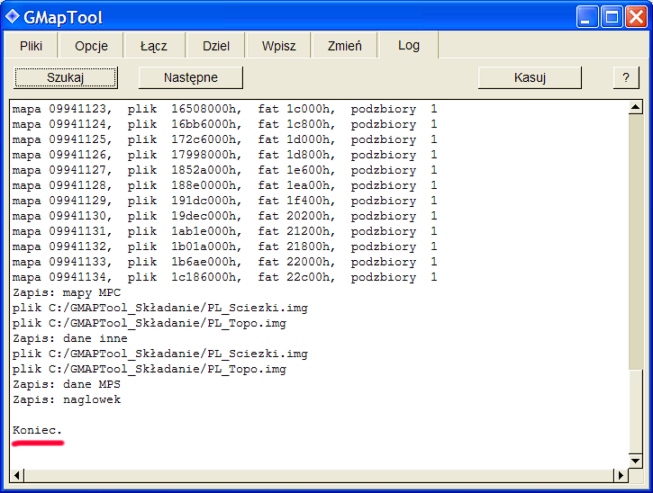Minimize the GMapTool window

point(587,17)
